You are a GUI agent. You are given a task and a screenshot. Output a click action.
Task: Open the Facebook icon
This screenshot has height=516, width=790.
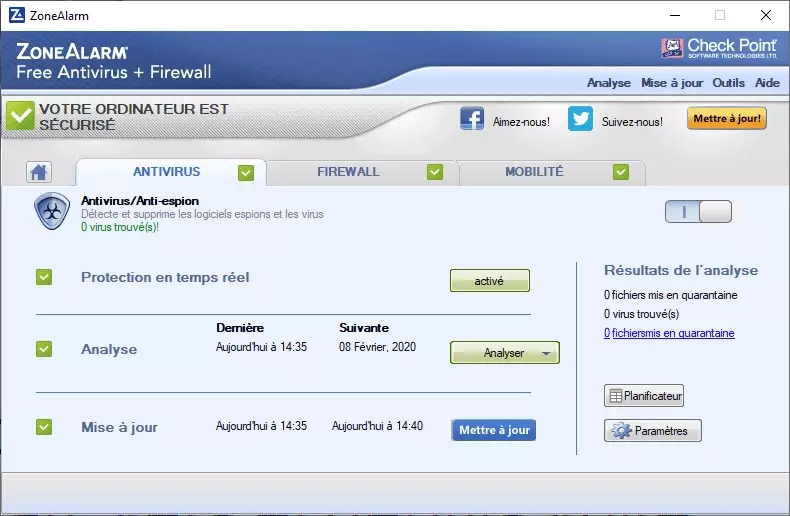472,119
